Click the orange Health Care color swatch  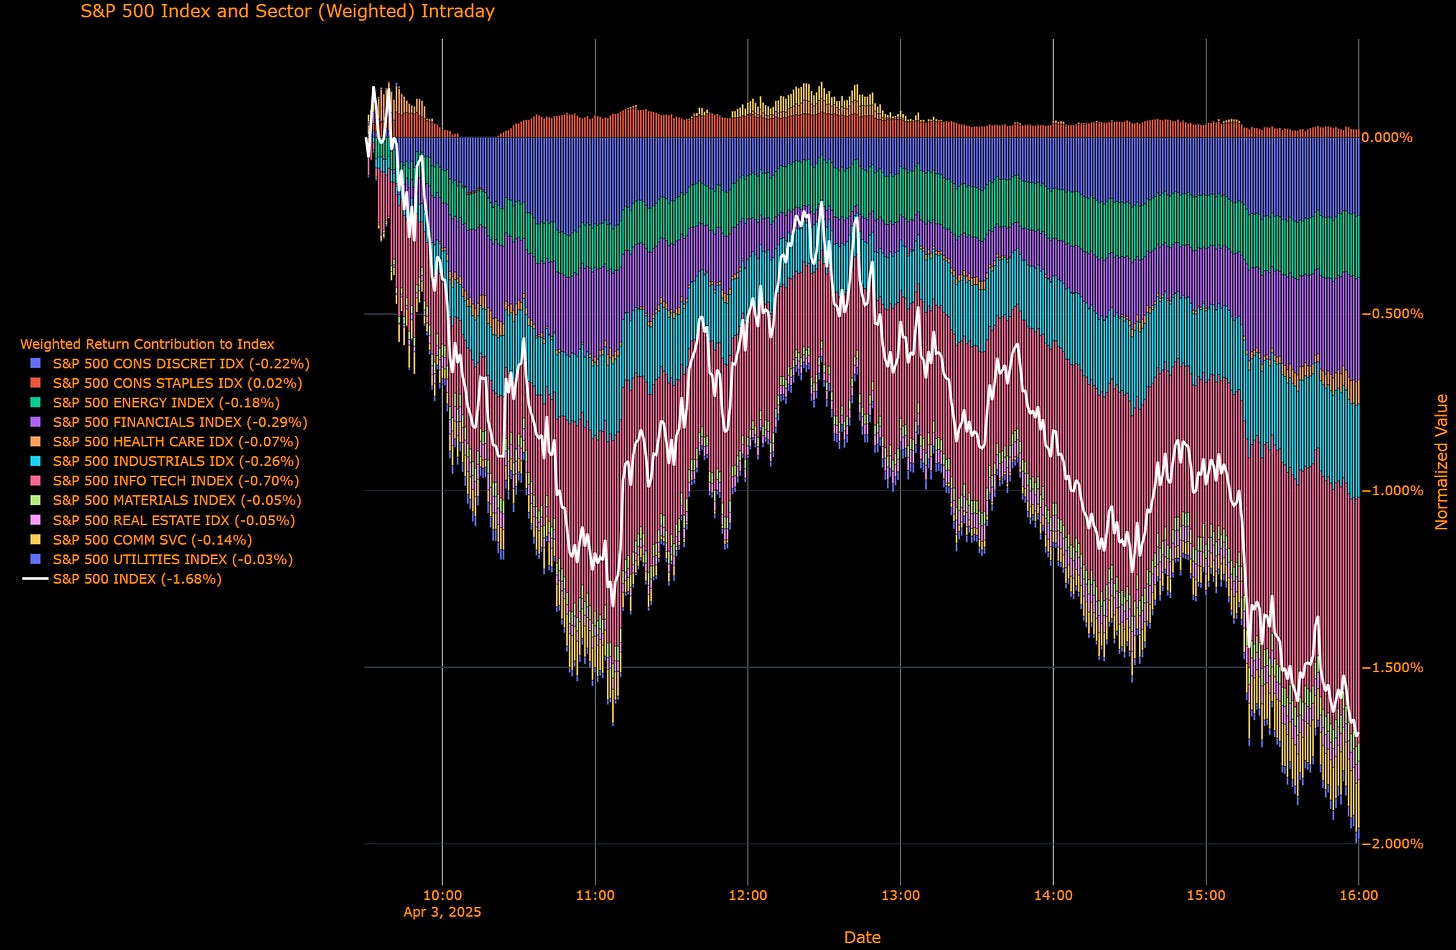[36, 441]
